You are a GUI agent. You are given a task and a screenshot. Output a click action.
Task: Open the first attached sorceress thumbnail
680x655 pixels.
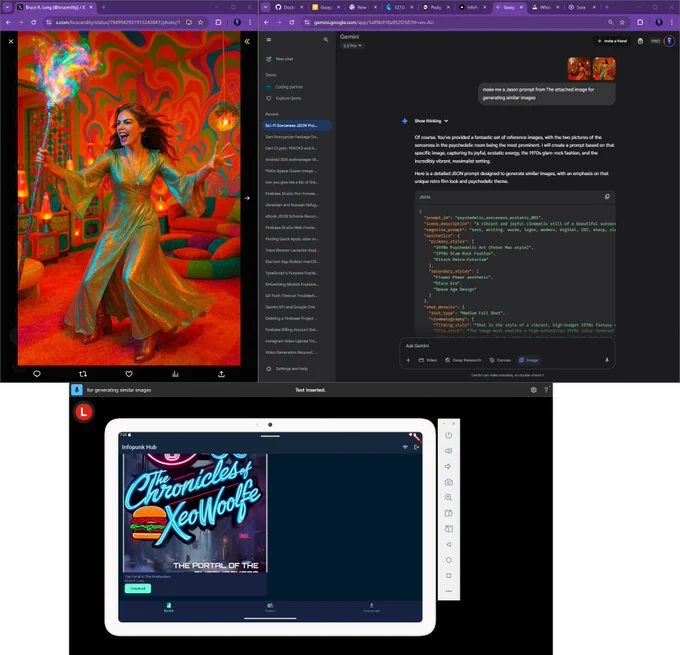[x=579, y=69]
